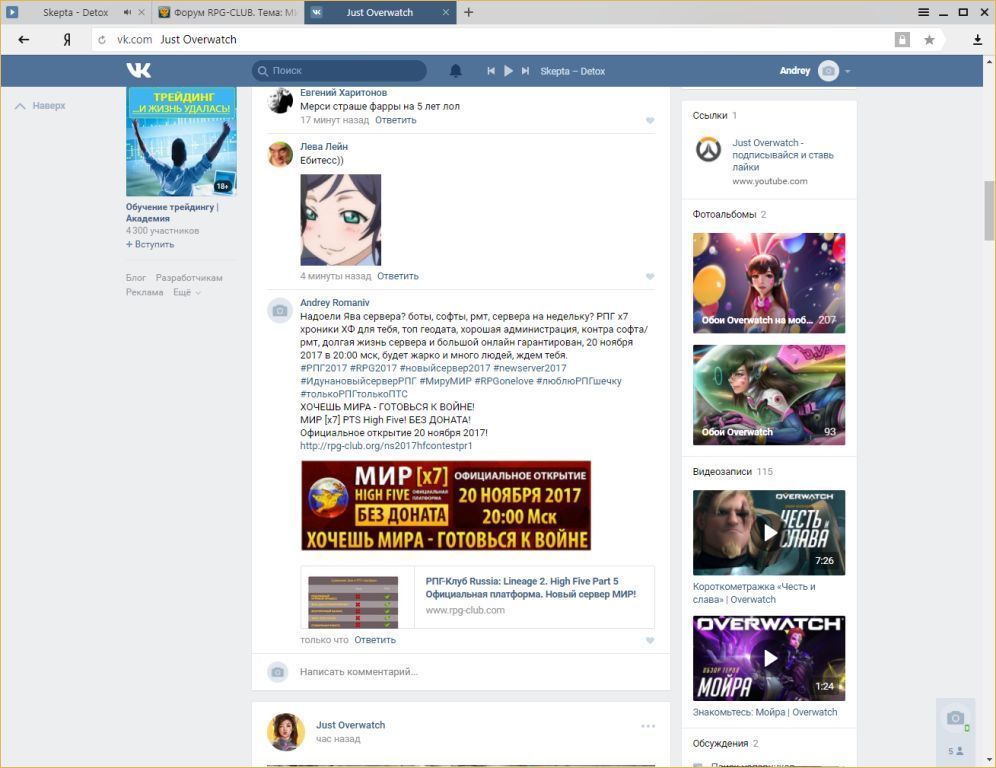Open Обои Overwatch на моб album

click(x=769, y=283)
